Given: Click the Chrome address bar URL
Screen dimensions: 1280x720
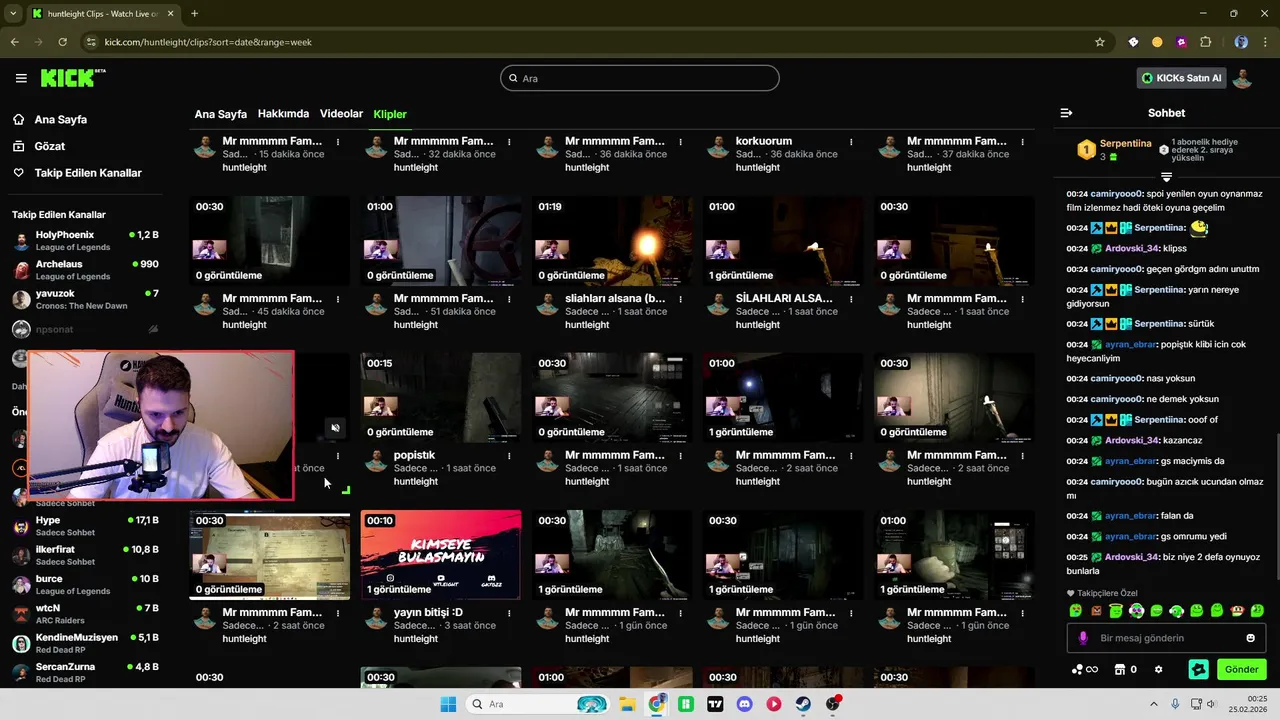Looking at the screenshot, I should [208, 42].
